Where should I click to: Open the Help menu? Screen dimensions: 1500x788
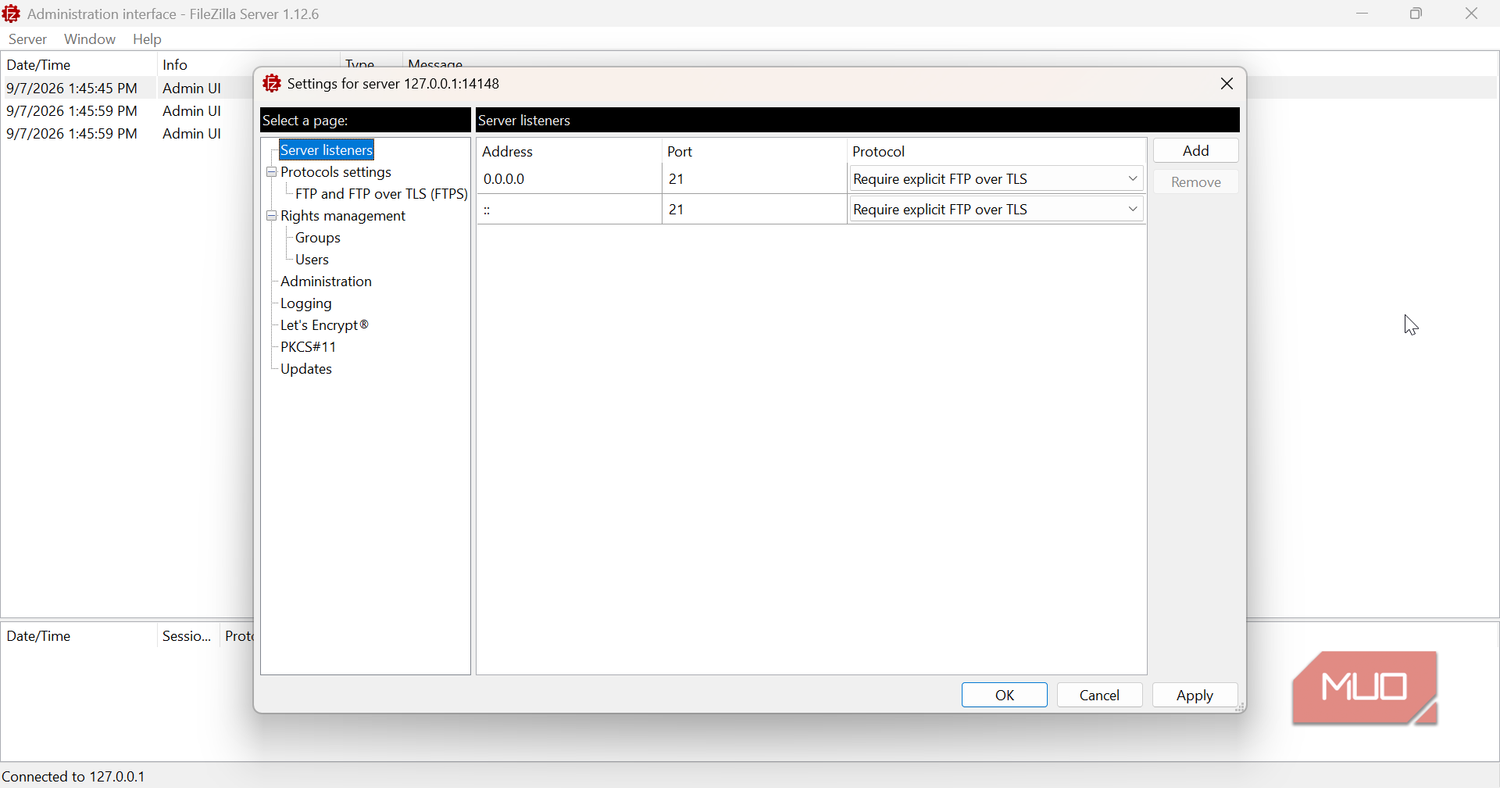click(147, 39)
